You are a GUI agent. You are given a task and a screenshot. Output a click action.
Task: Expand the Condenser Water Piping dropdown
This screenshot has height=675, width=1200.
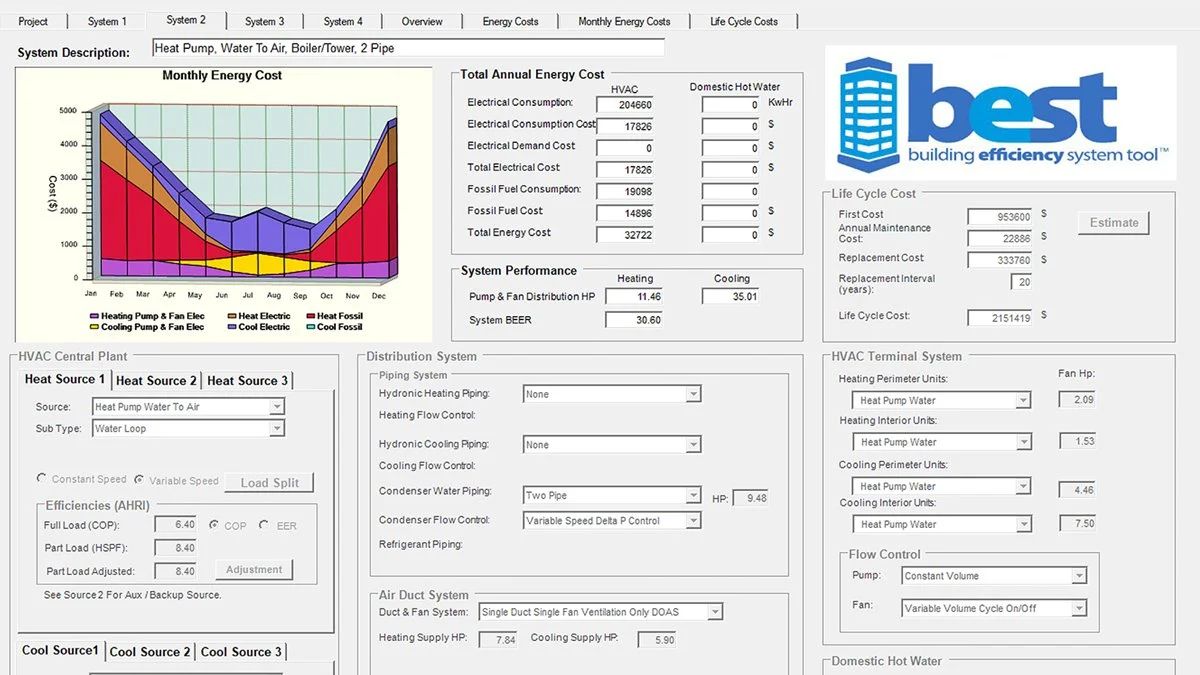point(612,495)
